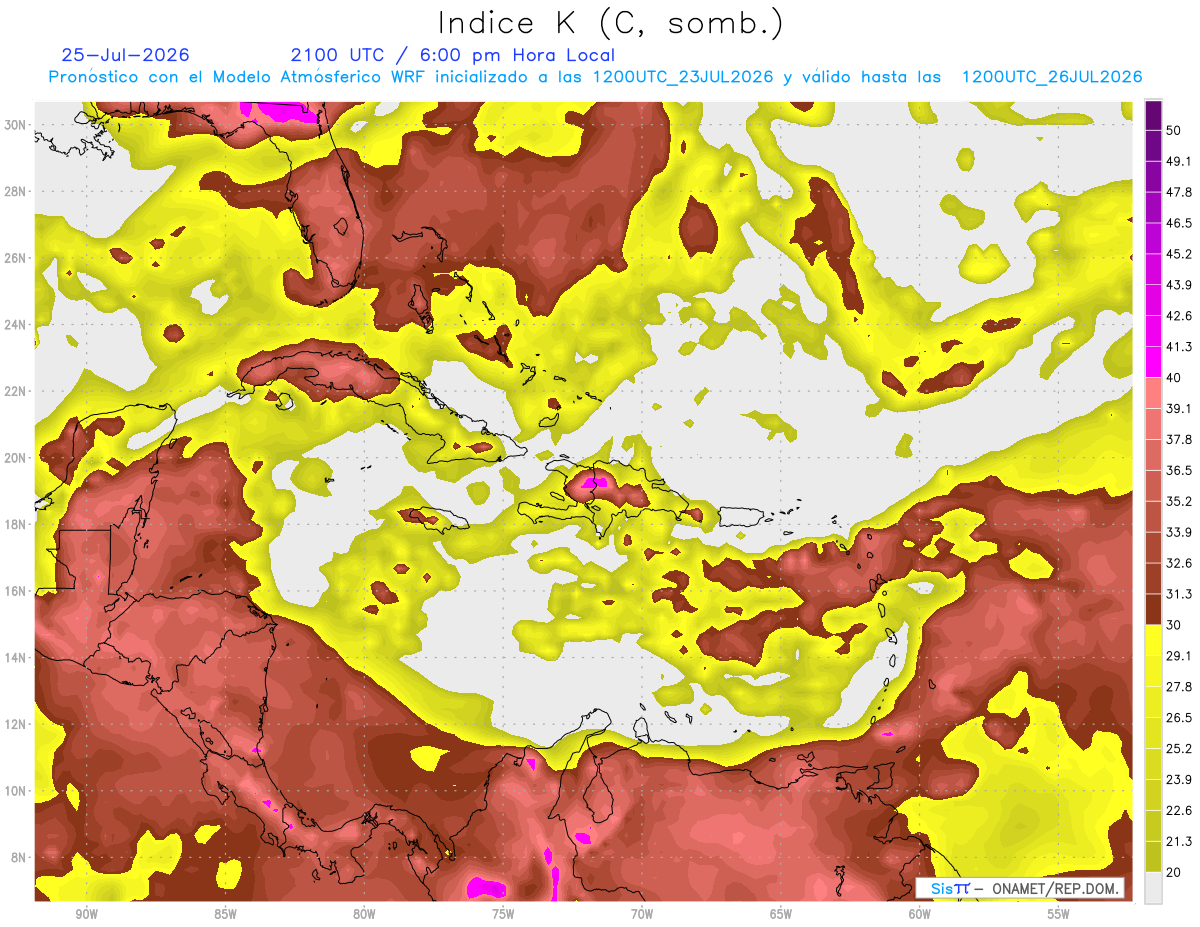Click the latitude label 10N
1200x927 pixels.
pos(15,791)
